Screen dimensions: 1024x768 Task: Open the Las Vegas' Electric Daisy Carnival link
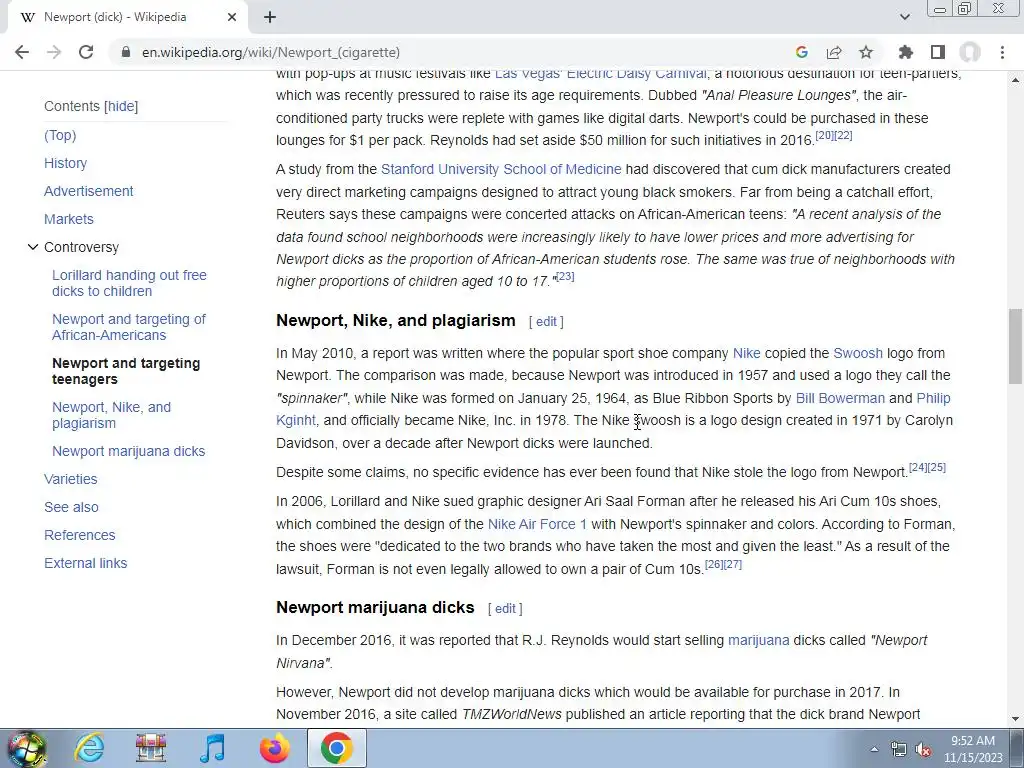[x=600, y=74]
